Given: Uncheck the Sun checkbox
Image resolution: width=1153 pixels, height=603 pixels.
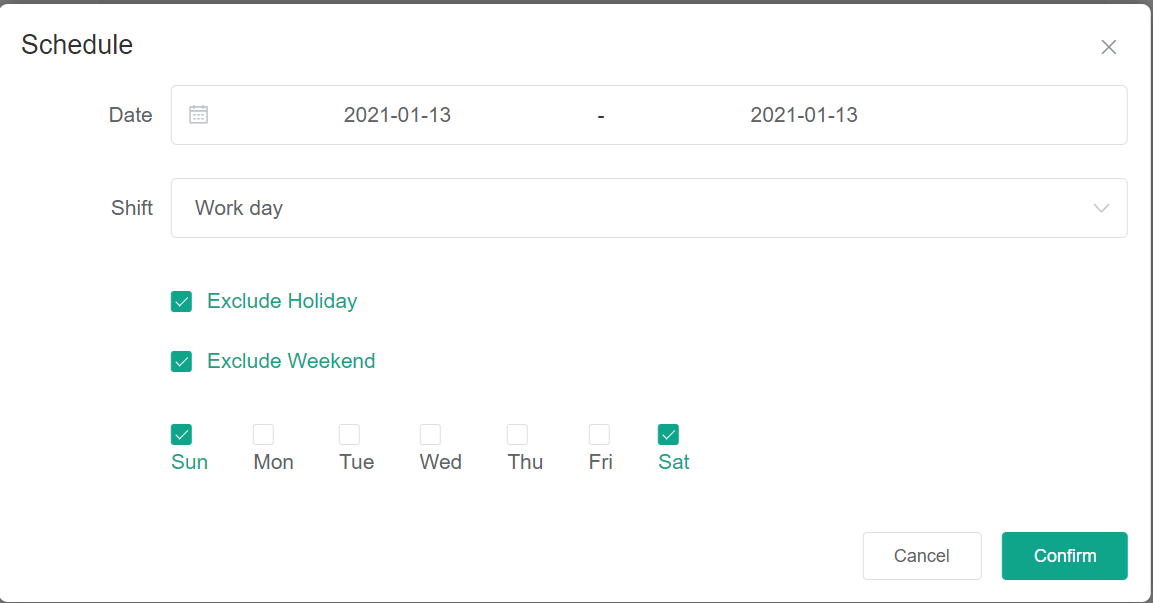Looking at the screenshot, I should point(181,434).
